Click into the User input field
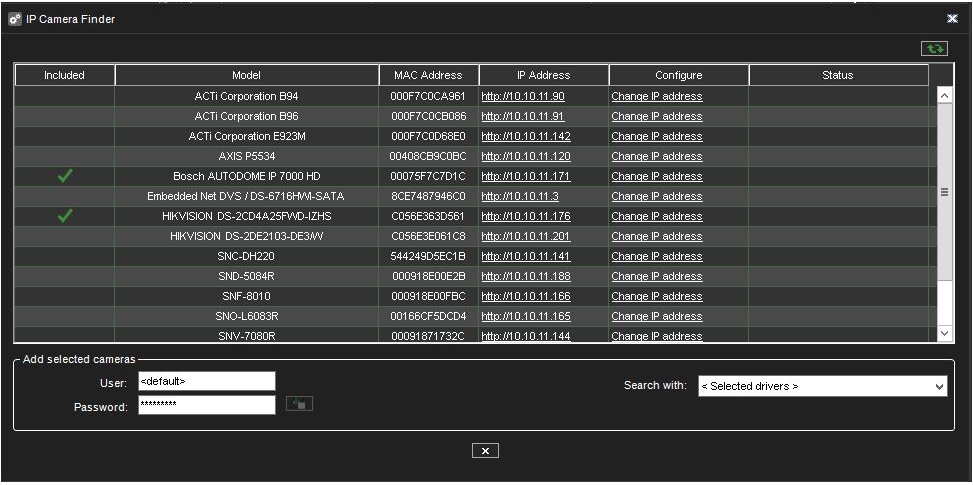 coord(205,381)
